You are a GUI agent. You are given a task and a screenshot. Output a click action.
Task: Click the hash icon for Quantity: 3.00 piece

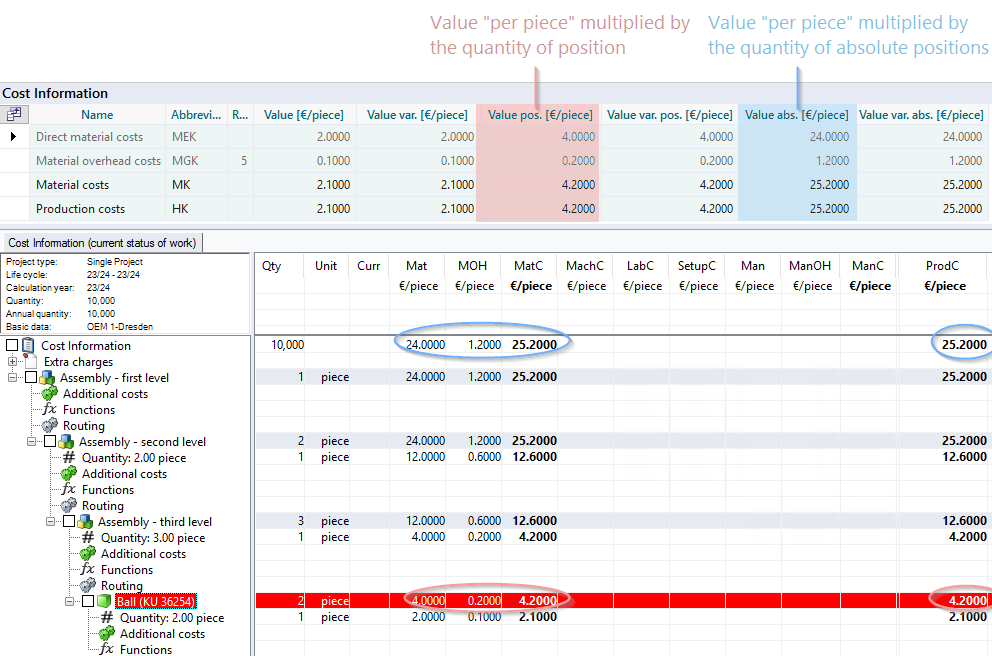[88, 538]
